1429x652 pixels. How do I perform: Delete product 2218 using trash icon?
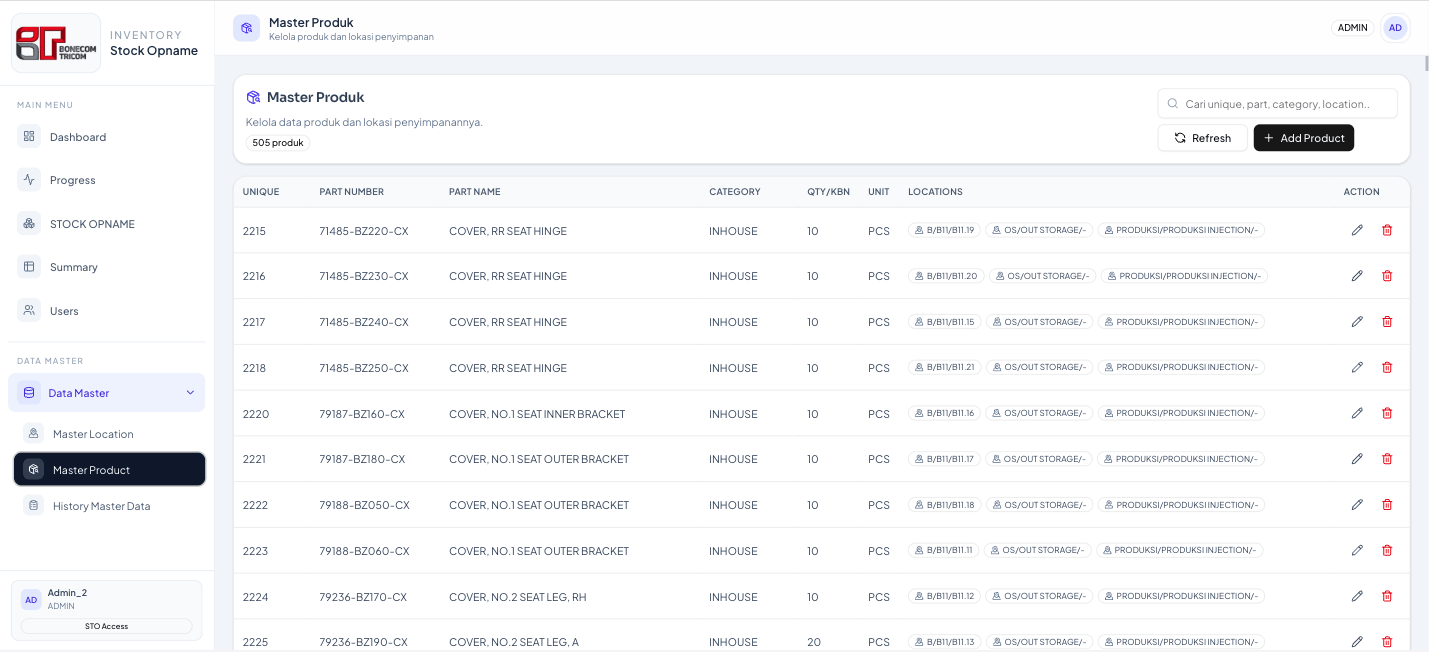1387,367
